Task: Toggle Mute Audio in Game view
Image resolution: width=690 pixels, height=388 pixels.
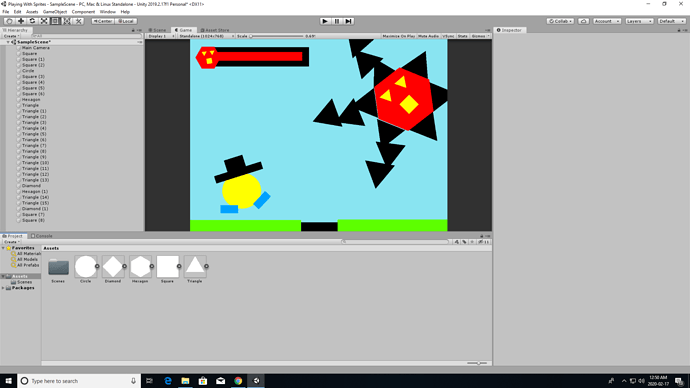Action: 428,36
